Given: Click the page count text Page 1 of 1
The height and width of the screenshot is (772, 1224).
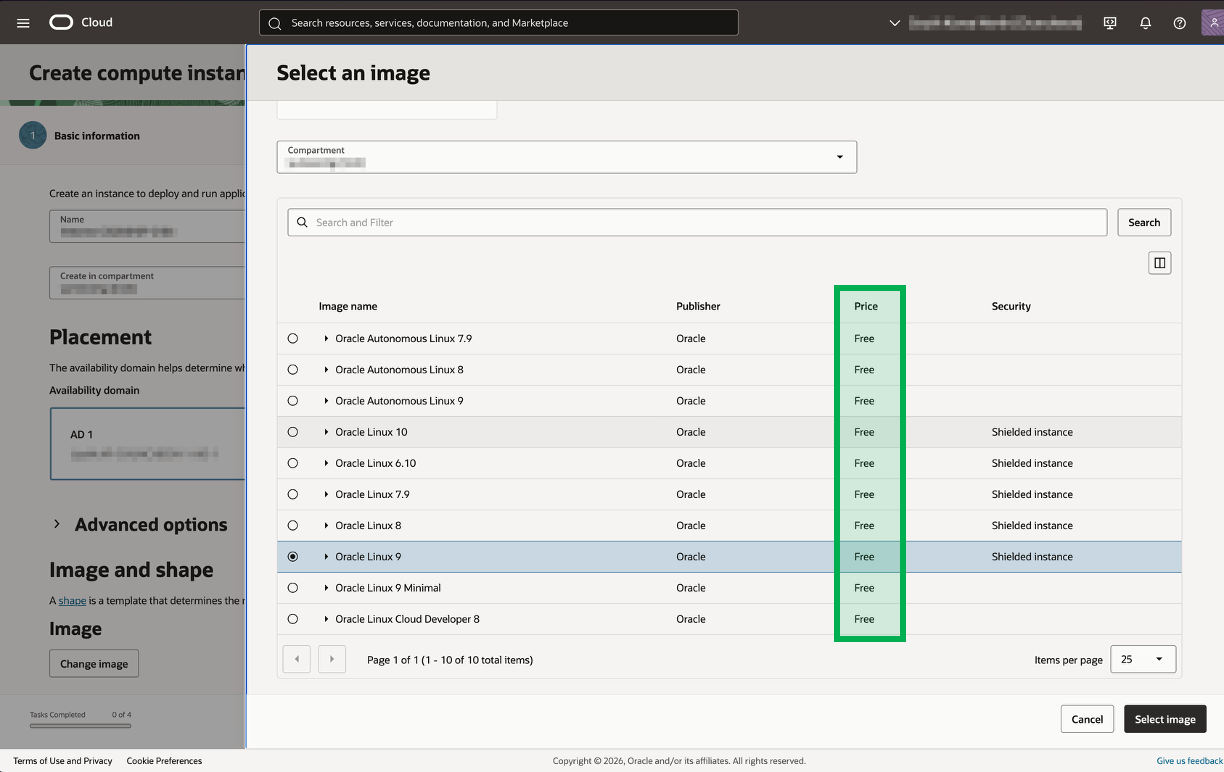Looking at the screenshot, I should point(450,660).
